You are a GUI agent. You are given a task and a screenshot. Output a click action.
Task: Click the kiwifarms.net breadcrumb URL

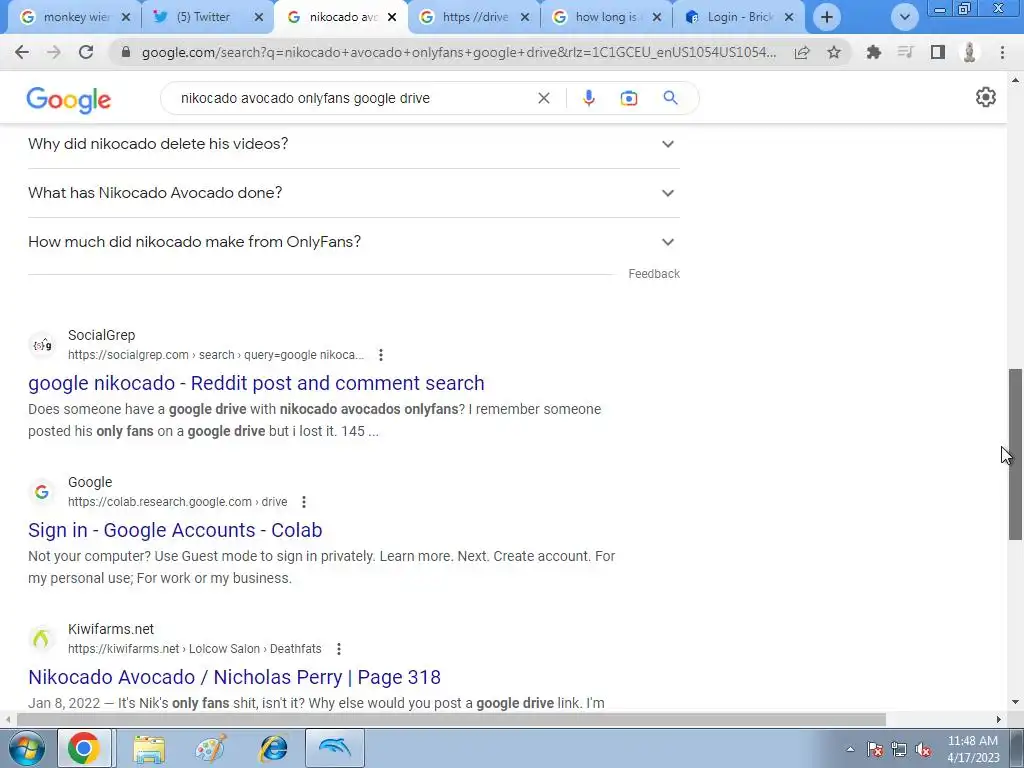click(195, 648)
